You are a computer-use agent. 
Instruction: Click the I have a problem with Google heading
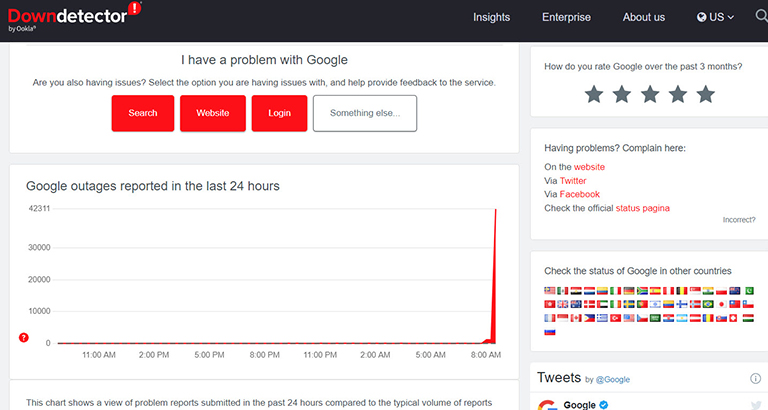[x=264, y=60]
